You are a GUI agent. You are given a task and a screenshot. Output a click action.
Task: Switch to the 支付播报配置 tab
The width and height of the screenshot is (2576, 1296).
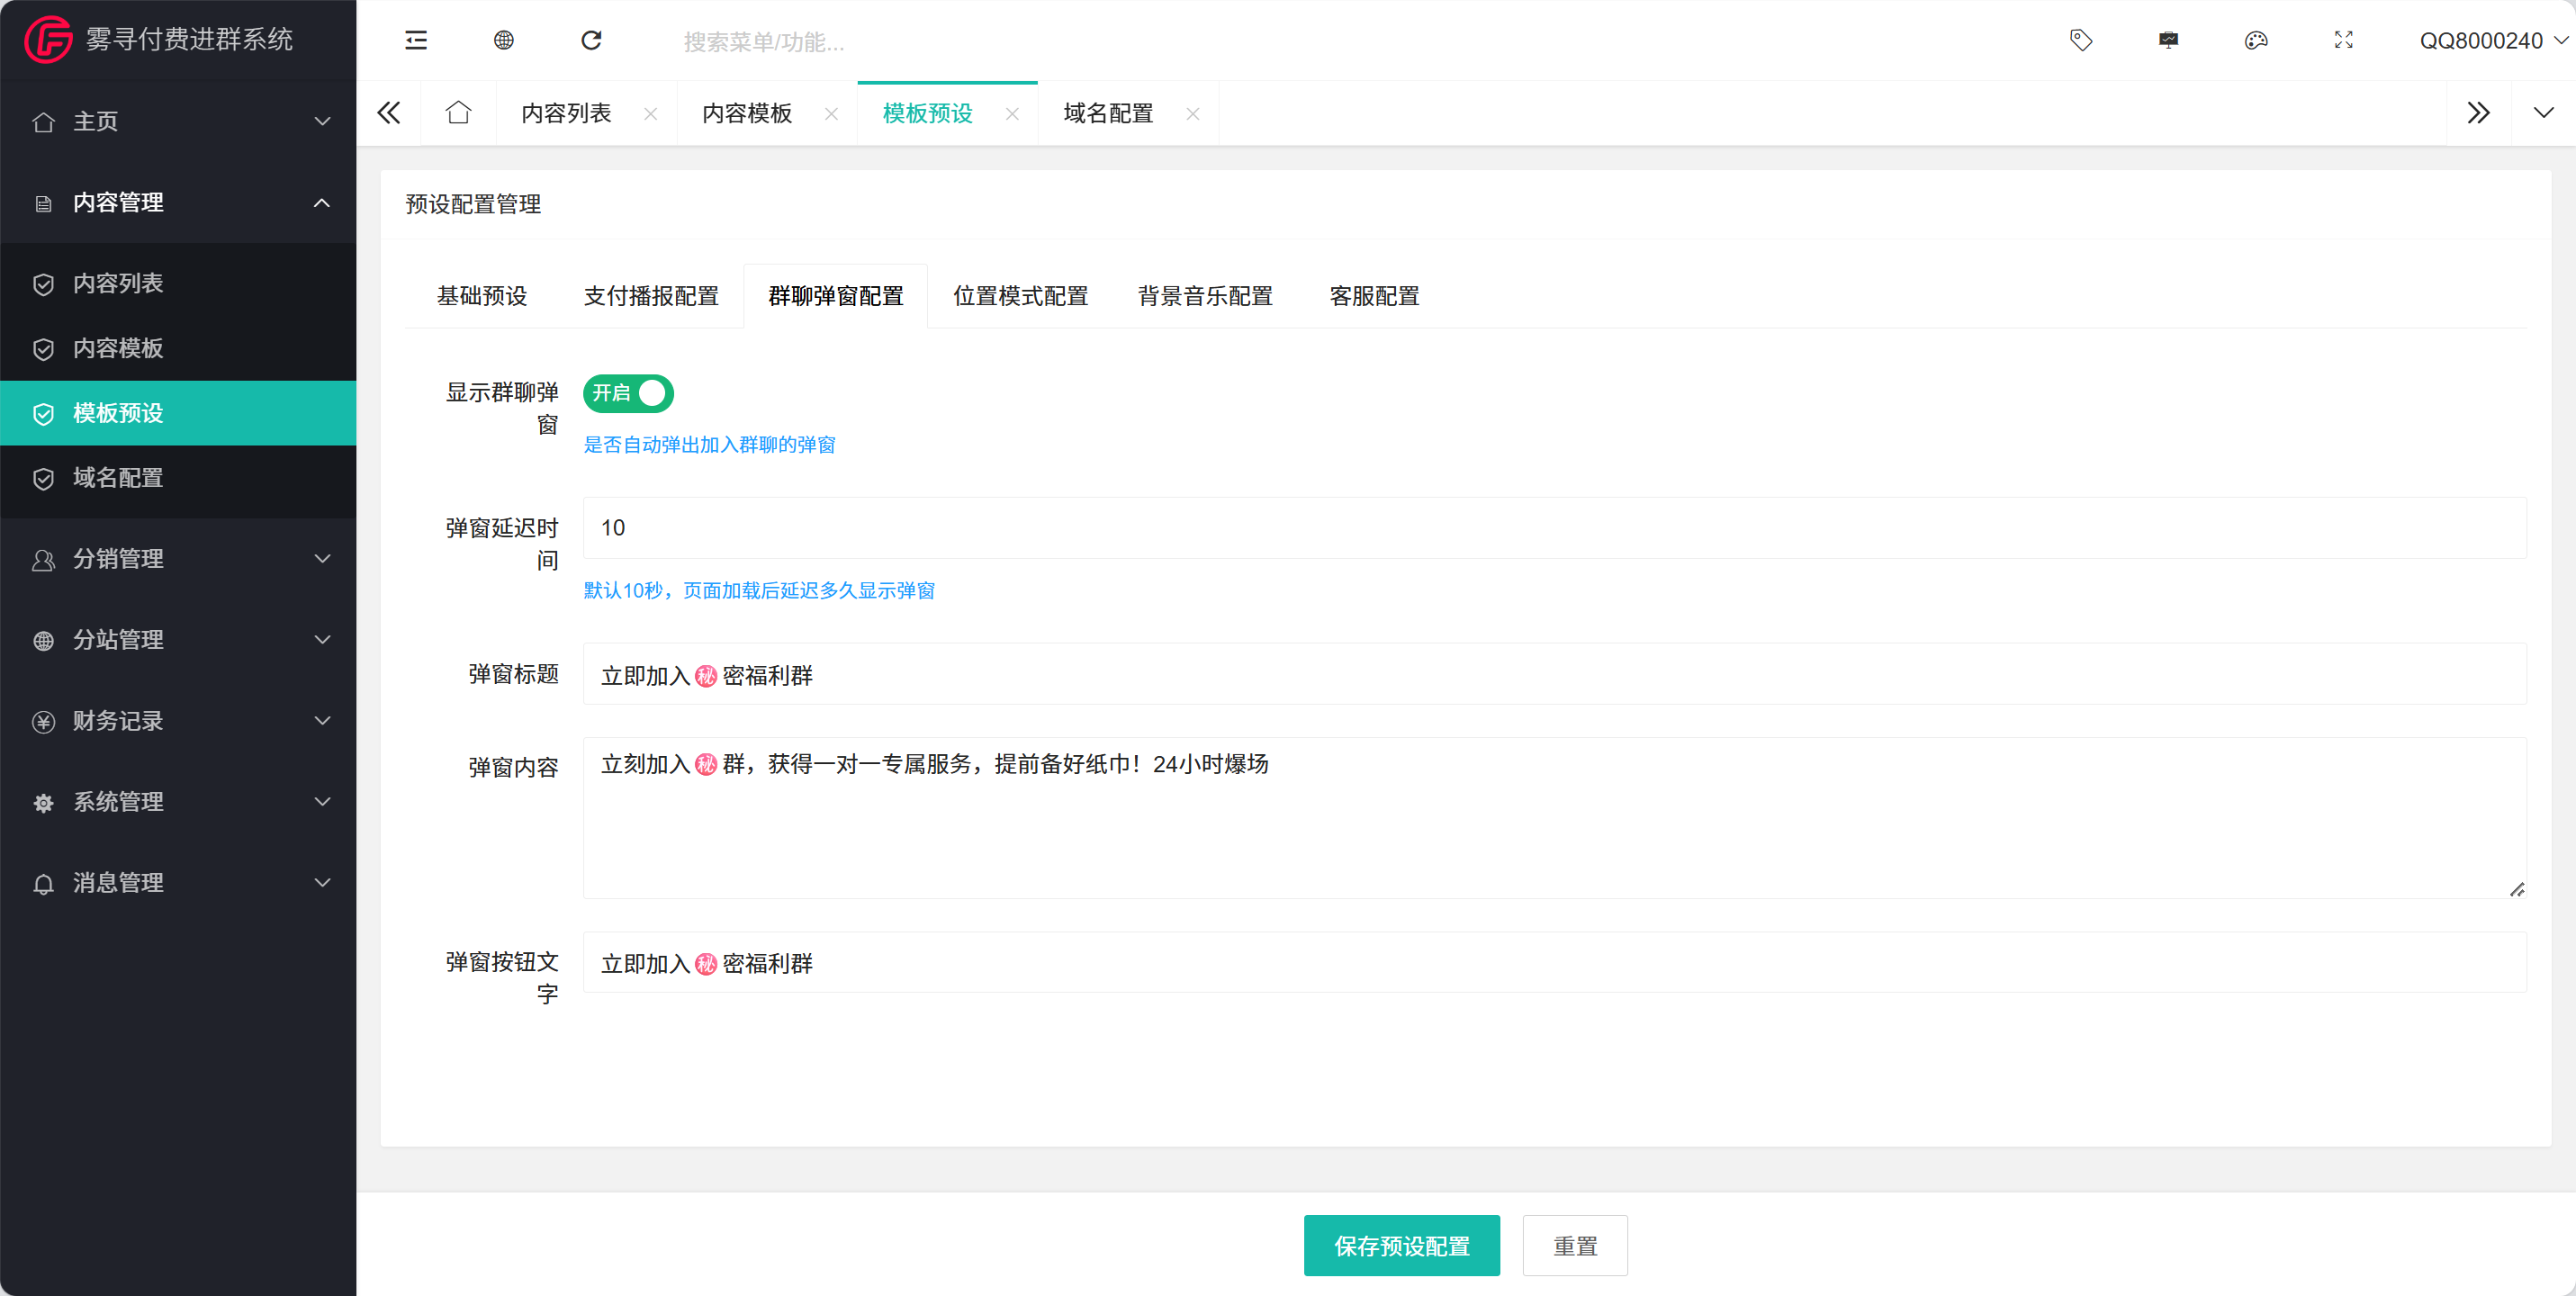651,296
